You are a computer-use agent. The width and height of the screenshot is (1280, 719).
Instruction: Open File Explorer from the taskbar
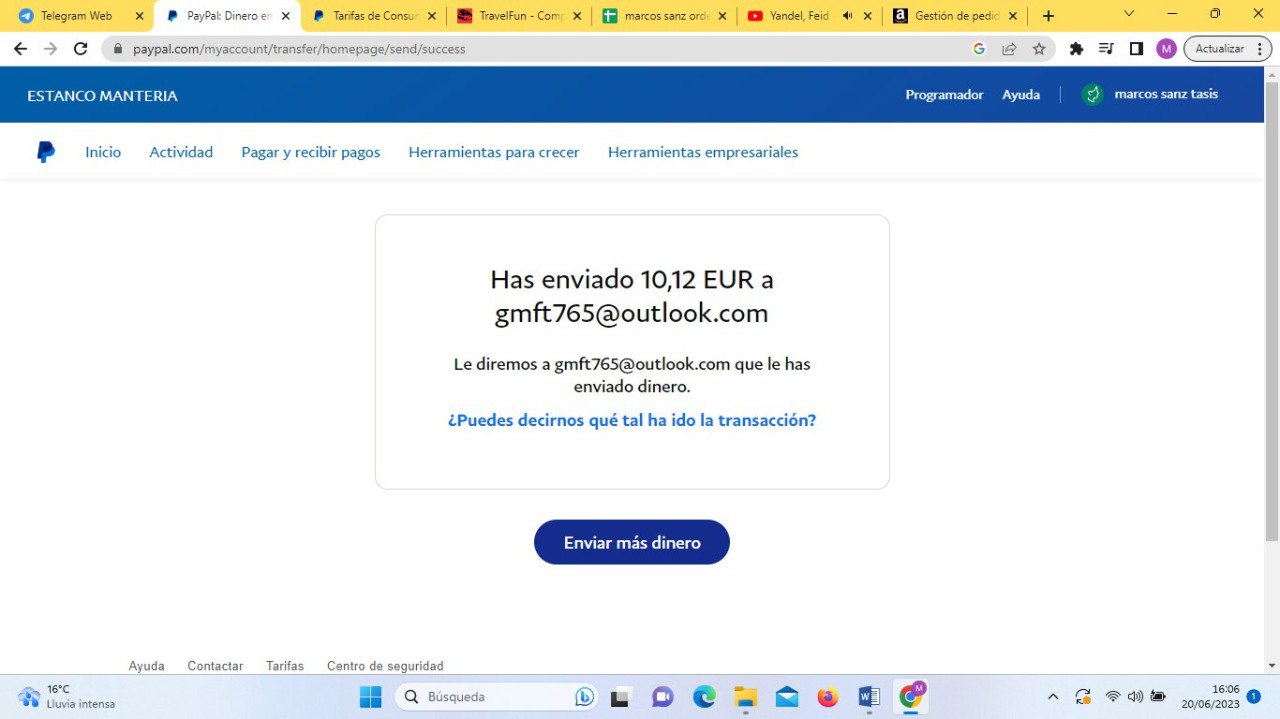(x=745, y=697)
